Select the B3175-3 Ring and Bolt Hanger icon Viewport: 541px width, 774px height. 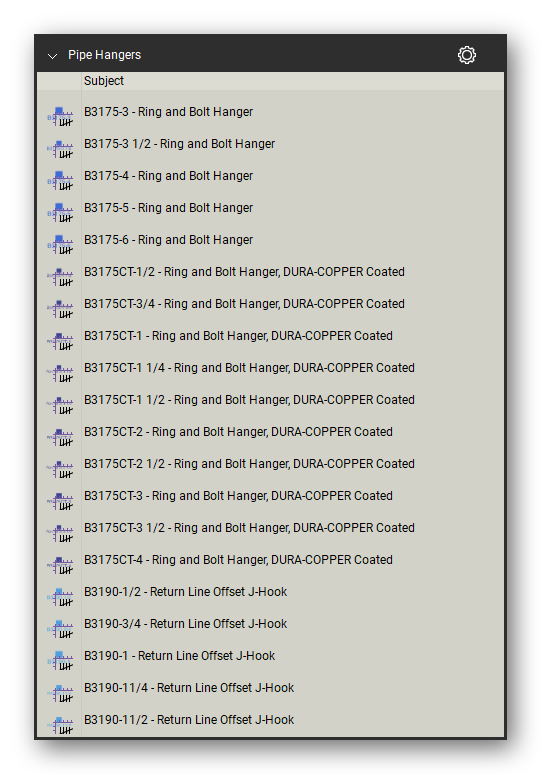tap(60, 117)
